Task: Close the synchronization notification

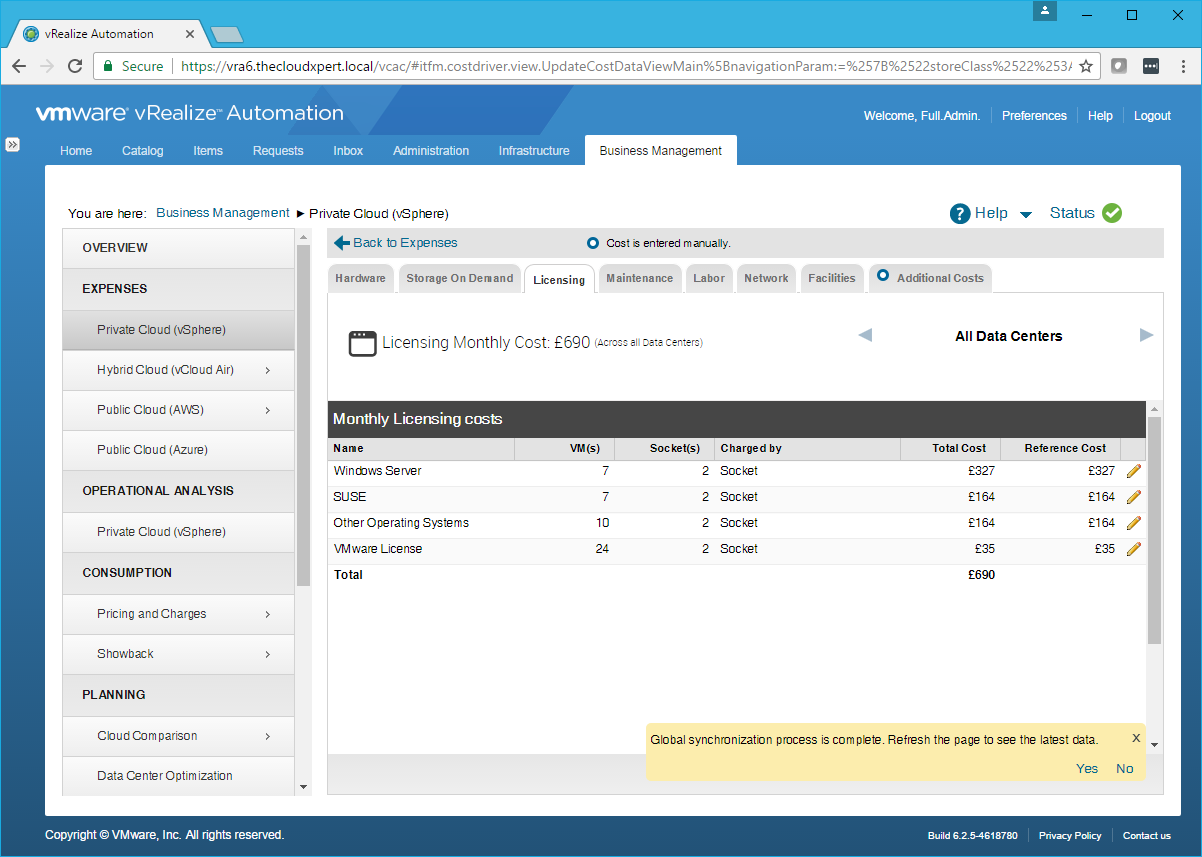Action: pyautogui.click(x=1136, y=738)
